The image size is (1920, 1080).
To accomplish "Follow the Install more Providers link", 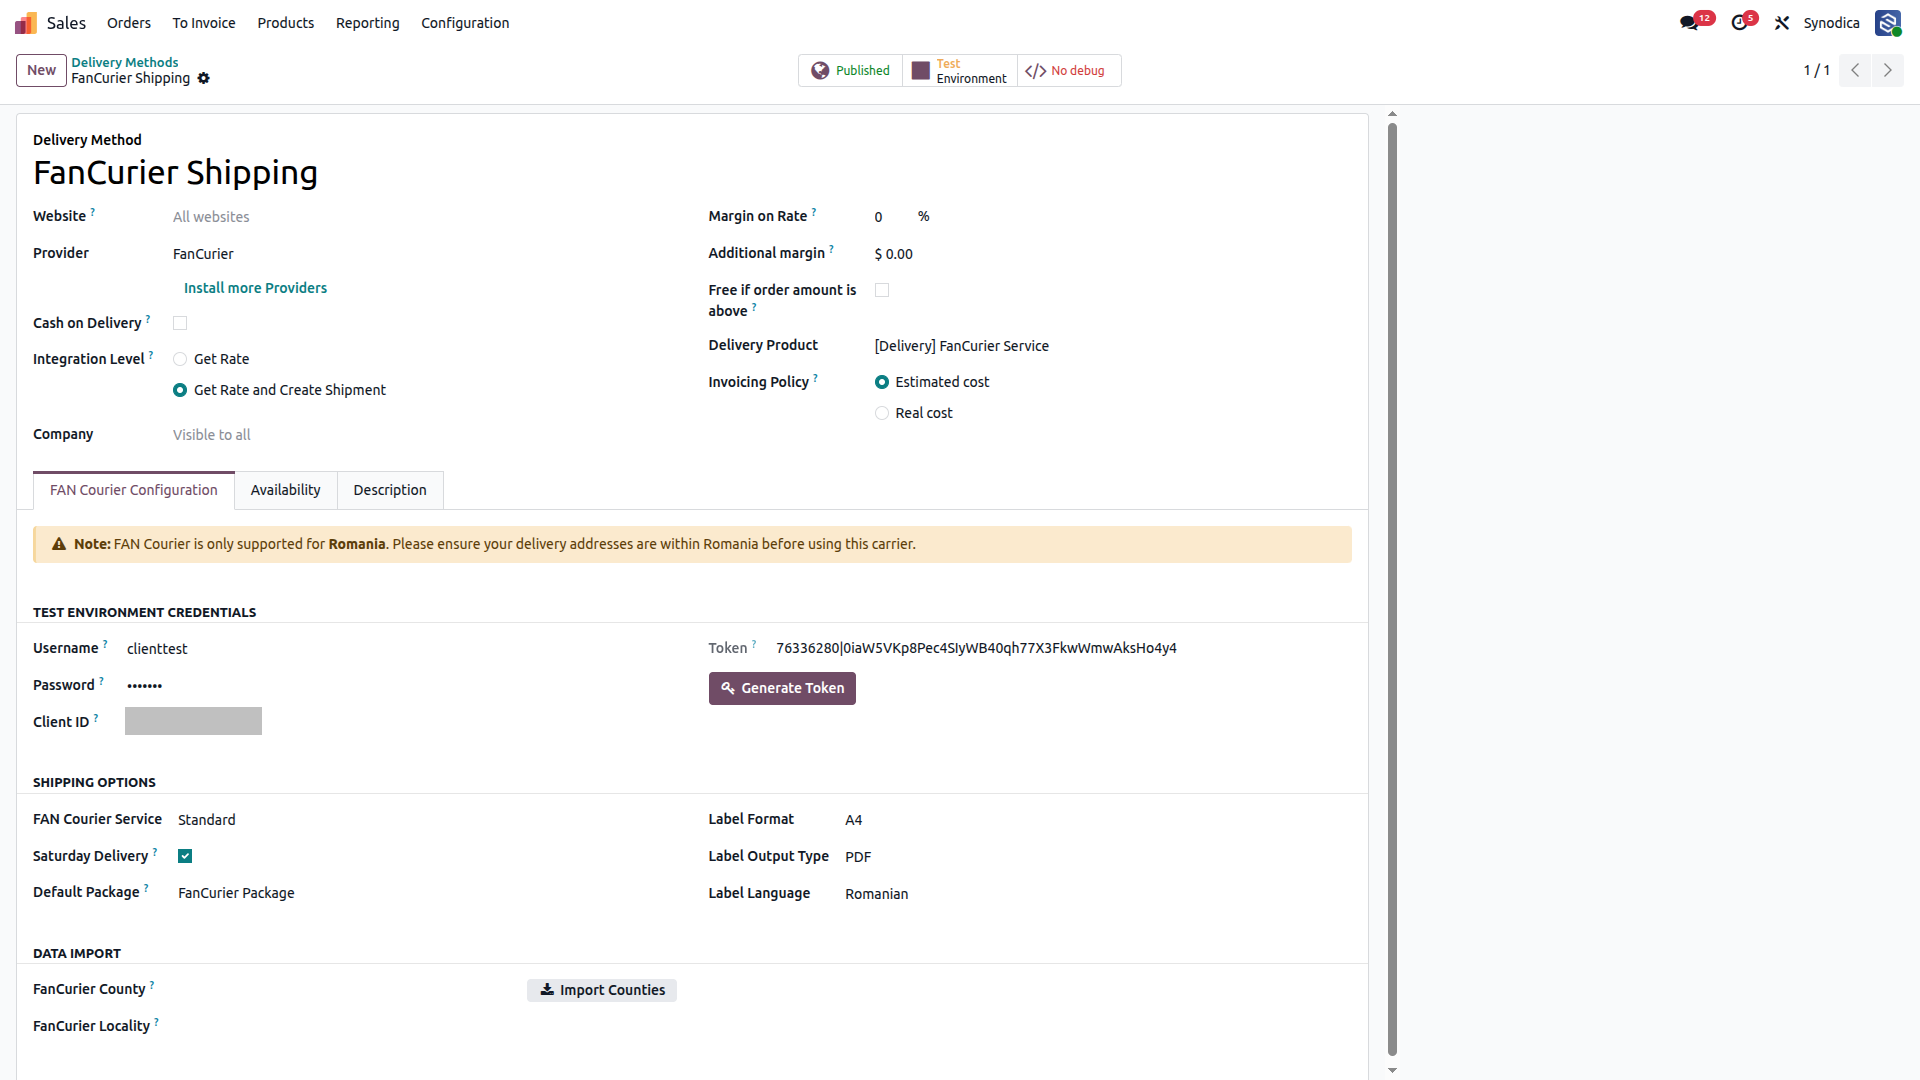I will pos(255,288).
